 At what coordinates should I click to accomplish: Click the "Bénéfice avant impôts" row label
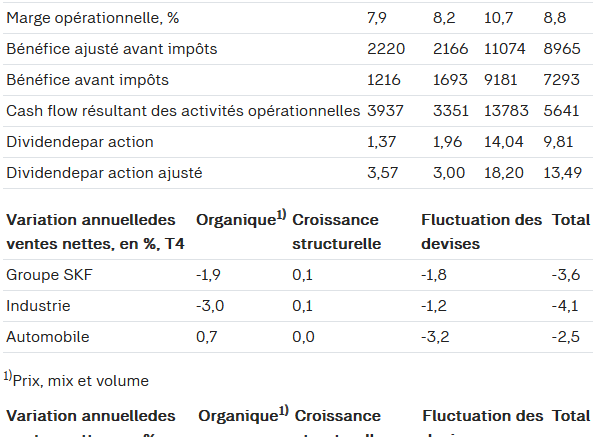(87, 79)
